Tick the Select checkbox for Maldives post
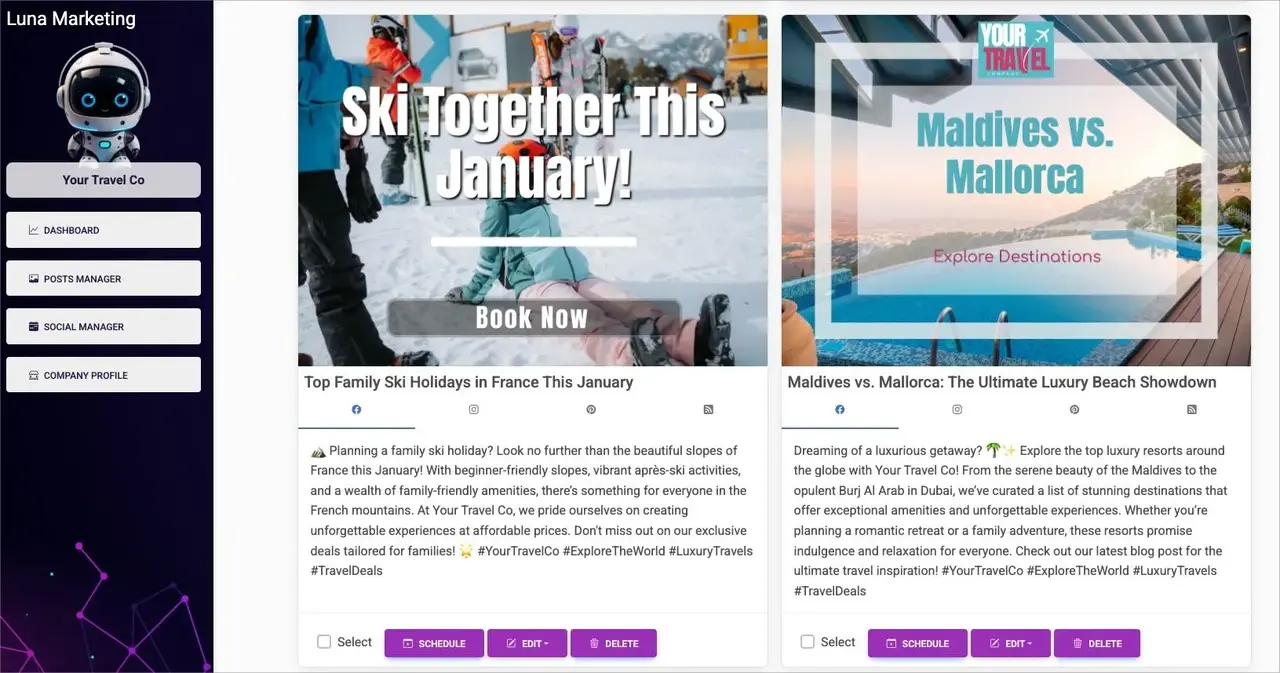 807,642
